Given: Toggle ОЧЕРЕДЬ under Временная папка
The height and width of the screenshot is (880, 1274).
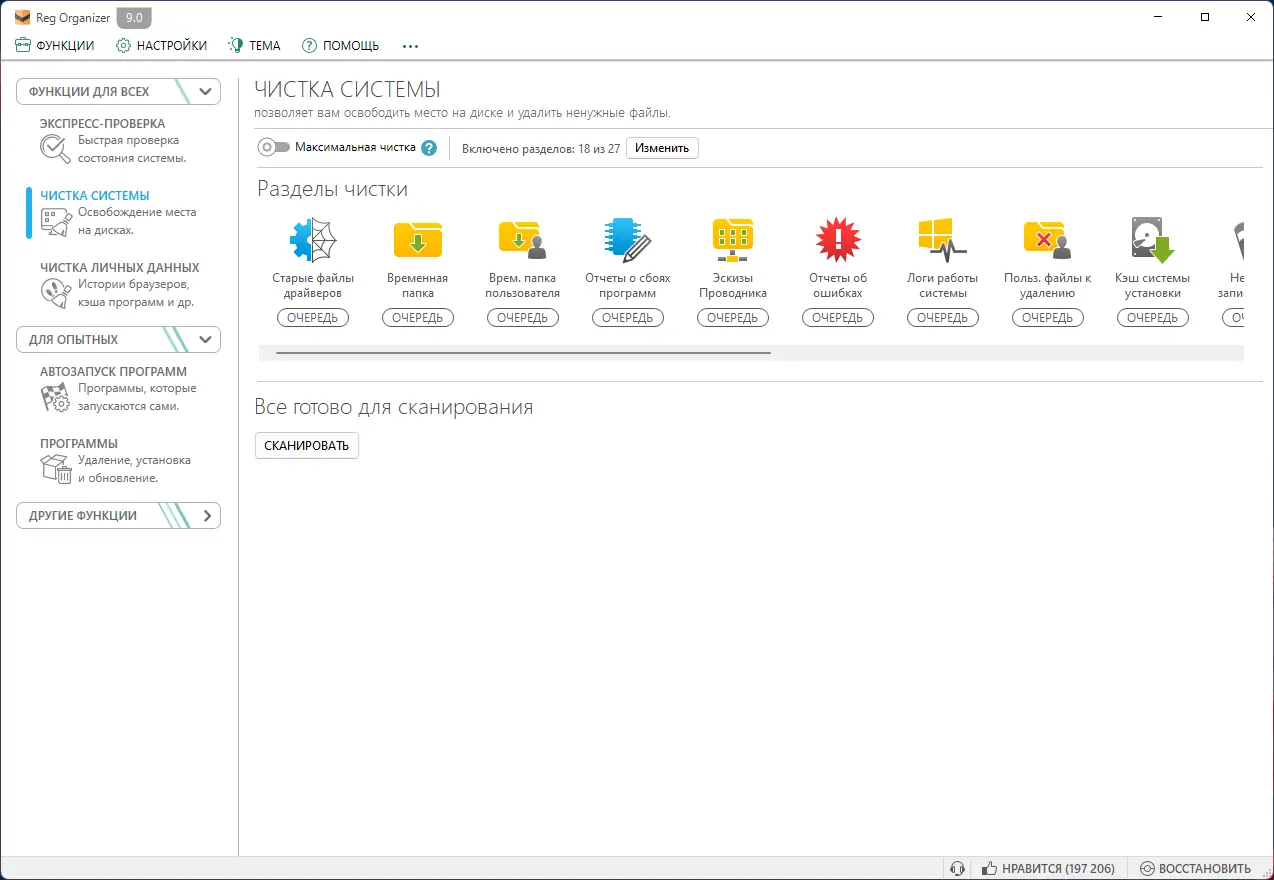Looking at the screenshot, I should tap(418, 317).
